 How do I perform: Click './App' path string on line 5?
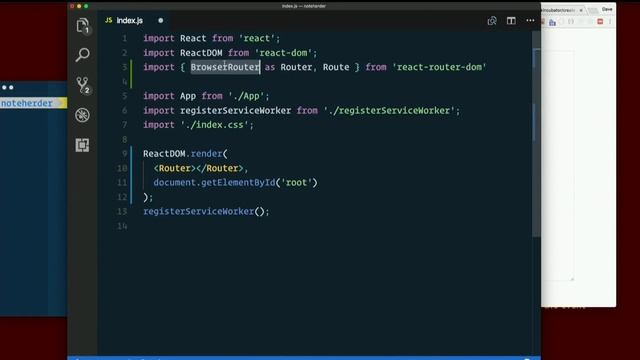pos(246,96)
